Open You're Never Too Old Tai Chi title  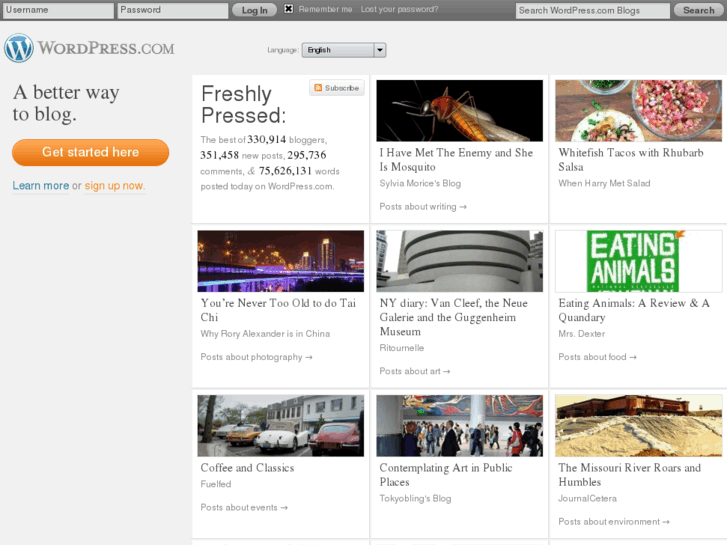pyautogui.click(x=278, y=310)
